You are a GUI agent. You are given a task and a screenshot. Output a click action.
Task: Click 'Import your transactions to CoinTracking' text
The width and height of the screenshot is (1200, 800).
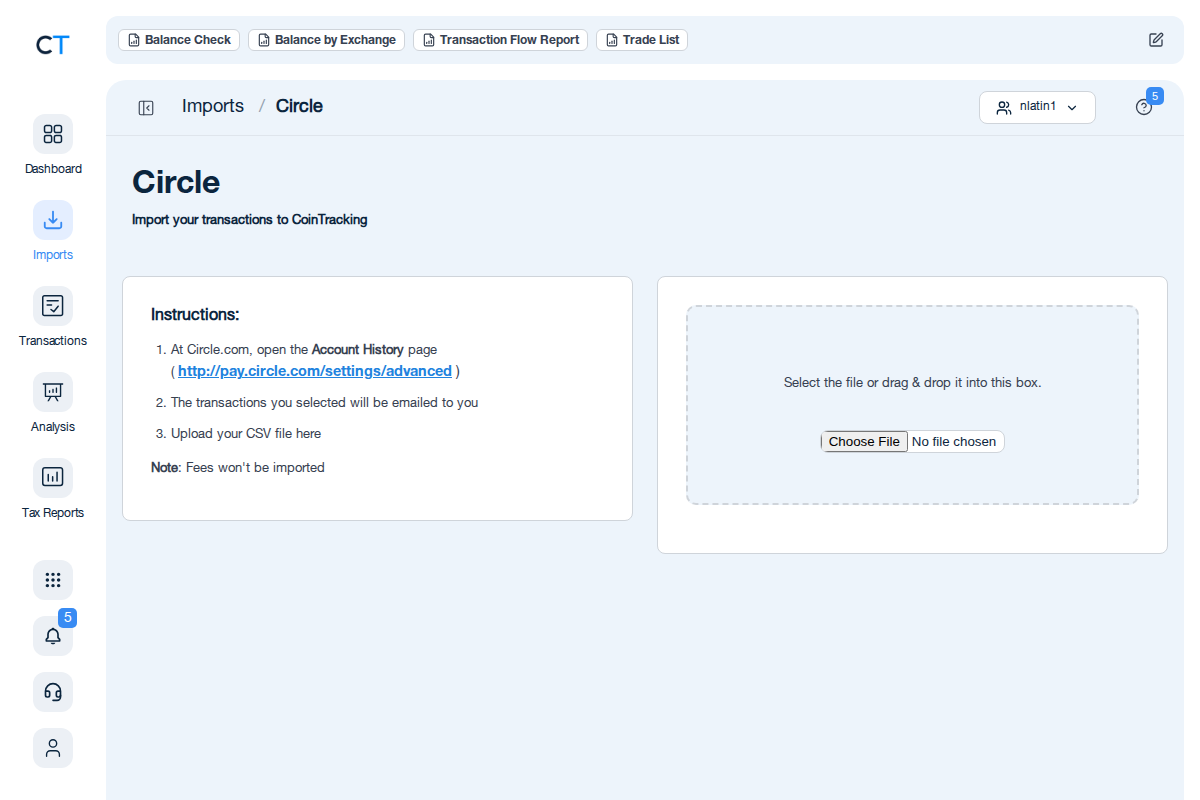point(250,220)
